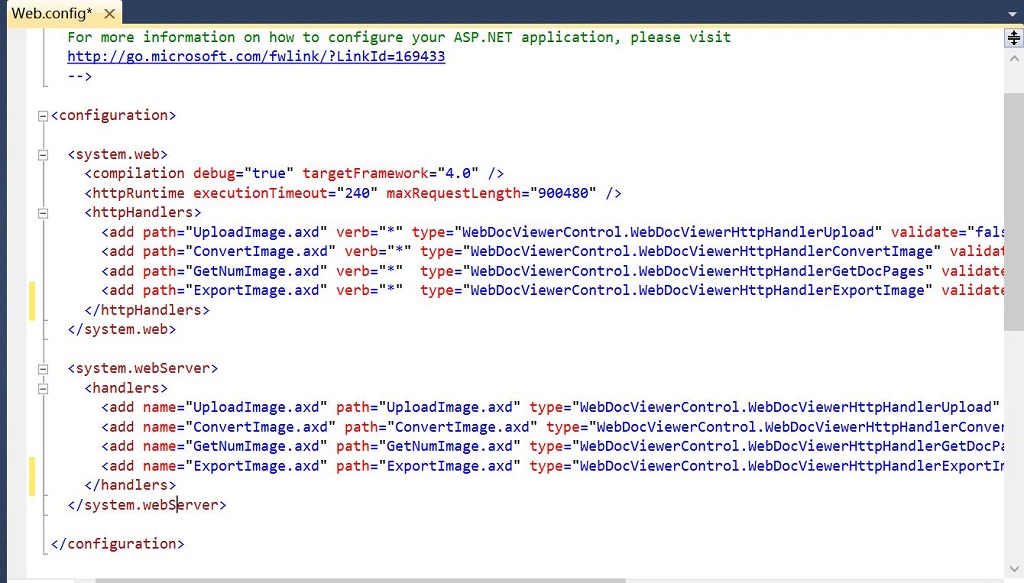Close the Web.config tab
The height and width of the screenshot is (583, 1024).
coord(109,14)
